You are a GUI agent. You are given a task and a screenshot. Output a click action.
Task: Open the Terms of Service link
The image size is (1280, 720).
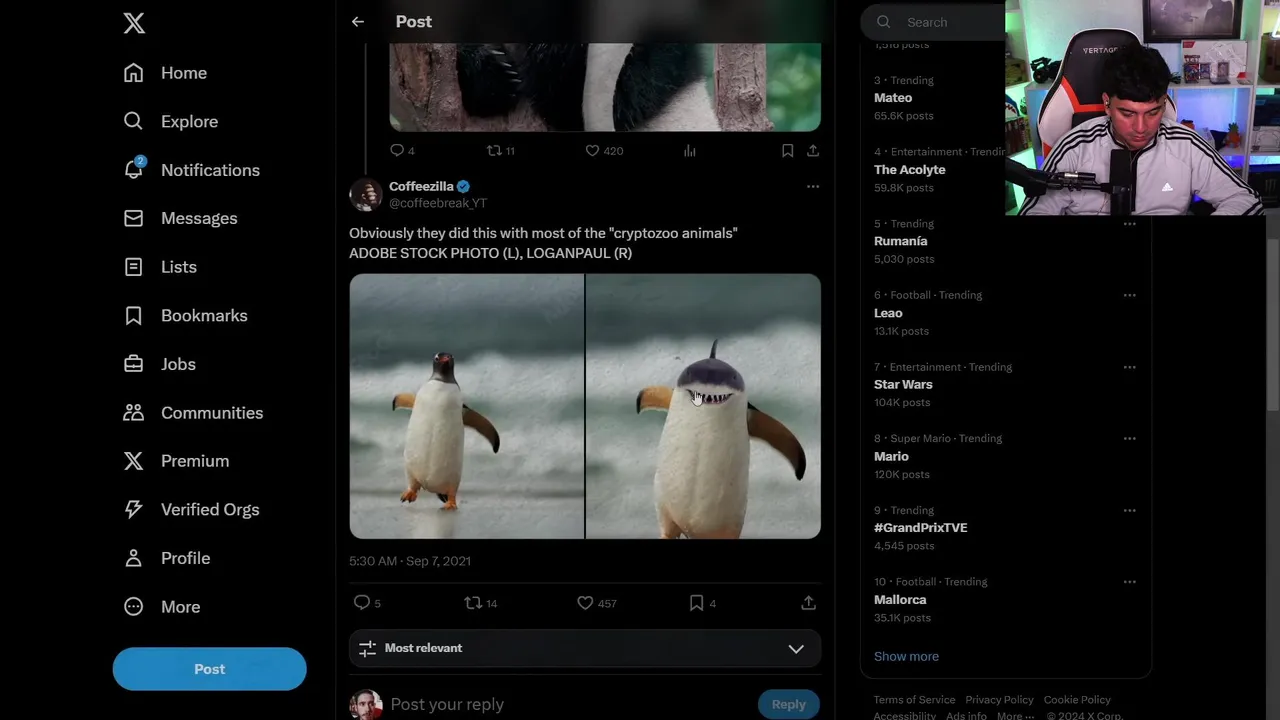914,700
